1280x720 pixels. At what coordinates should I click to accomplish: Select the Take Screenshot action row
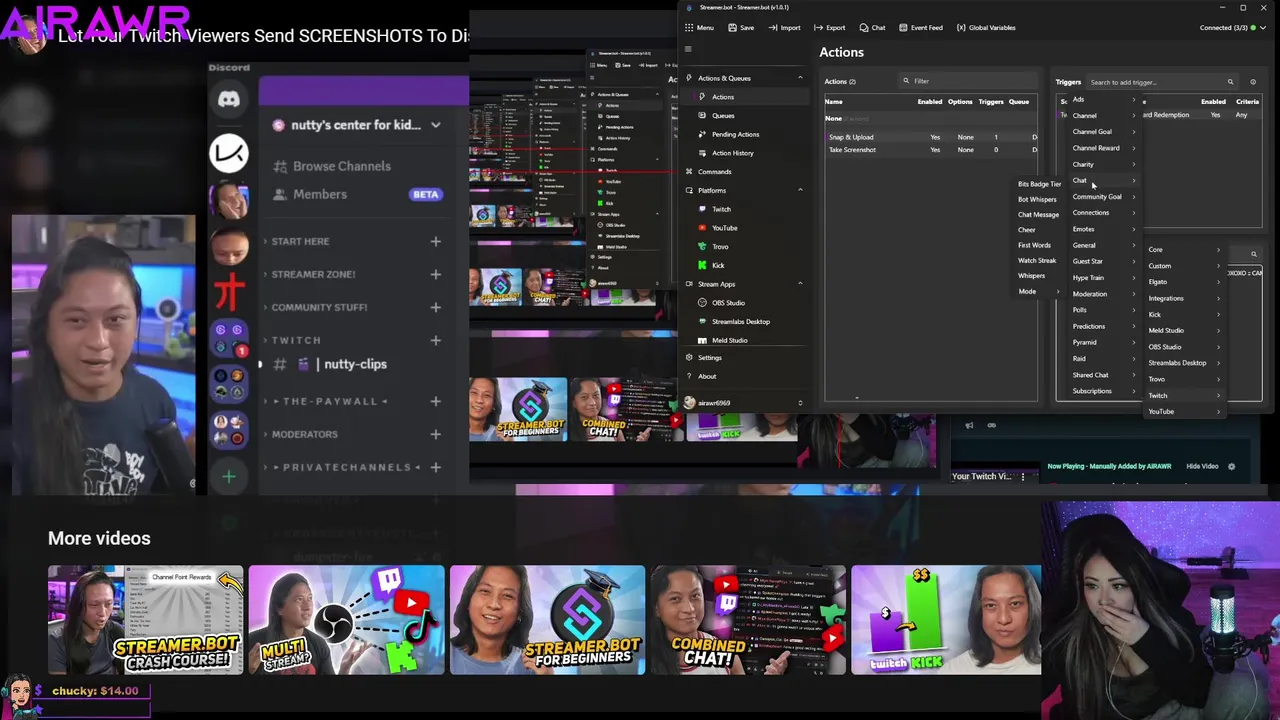930,150
